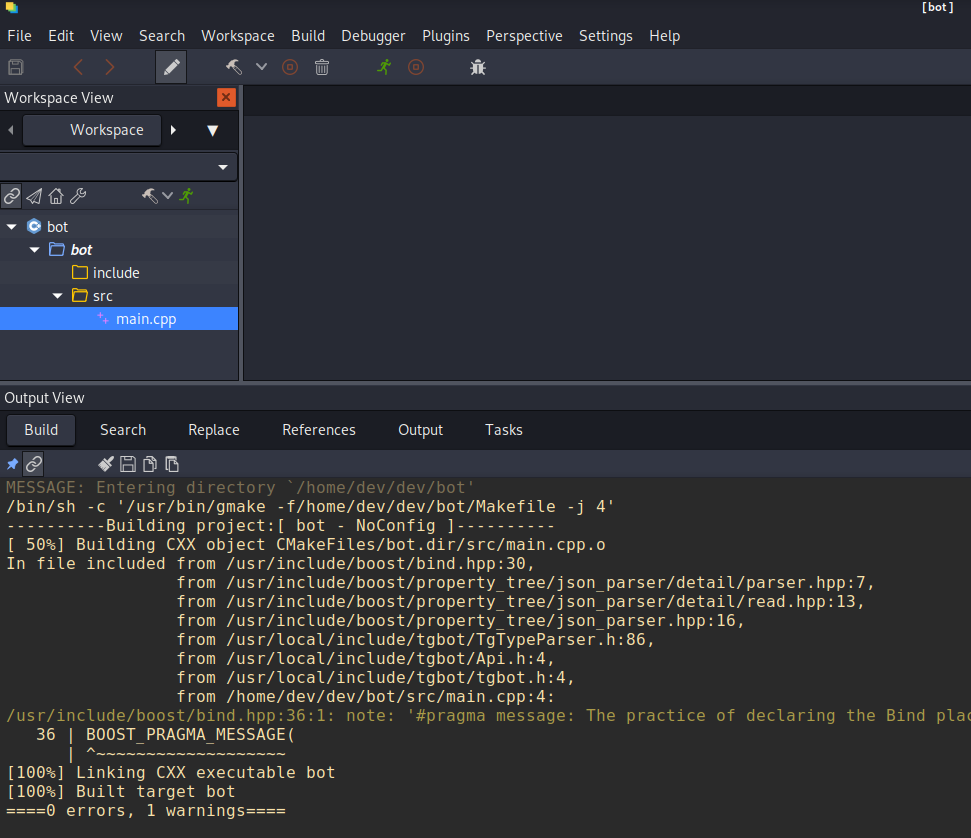
Task: Open the Plugins menu
Action: (x=446, y=36)
